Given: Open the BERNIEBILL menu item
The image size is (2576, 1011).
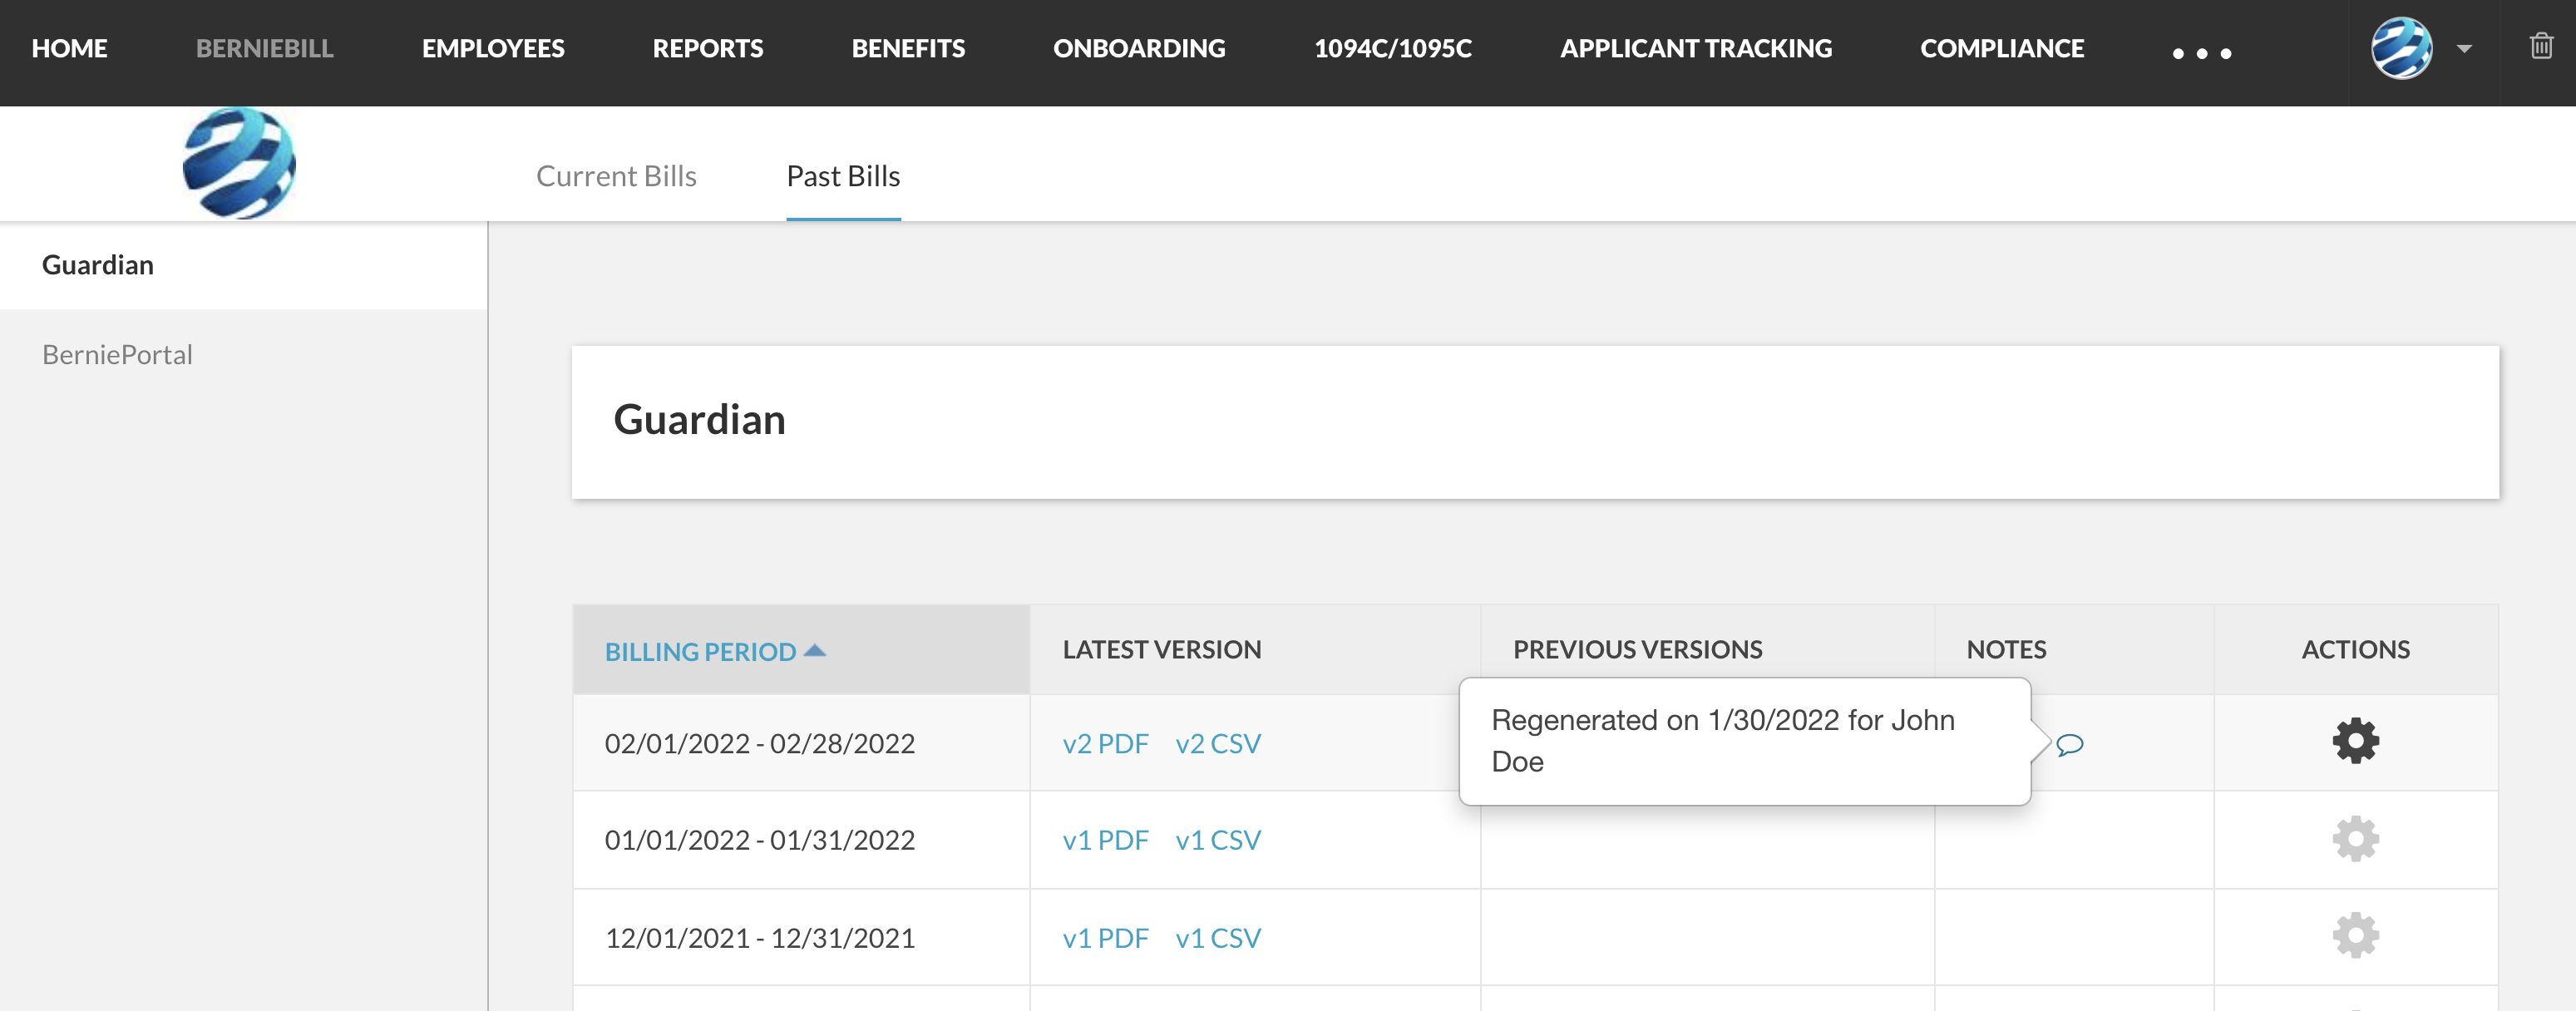Looking at the screenshot, I should (x=264, y=48).
